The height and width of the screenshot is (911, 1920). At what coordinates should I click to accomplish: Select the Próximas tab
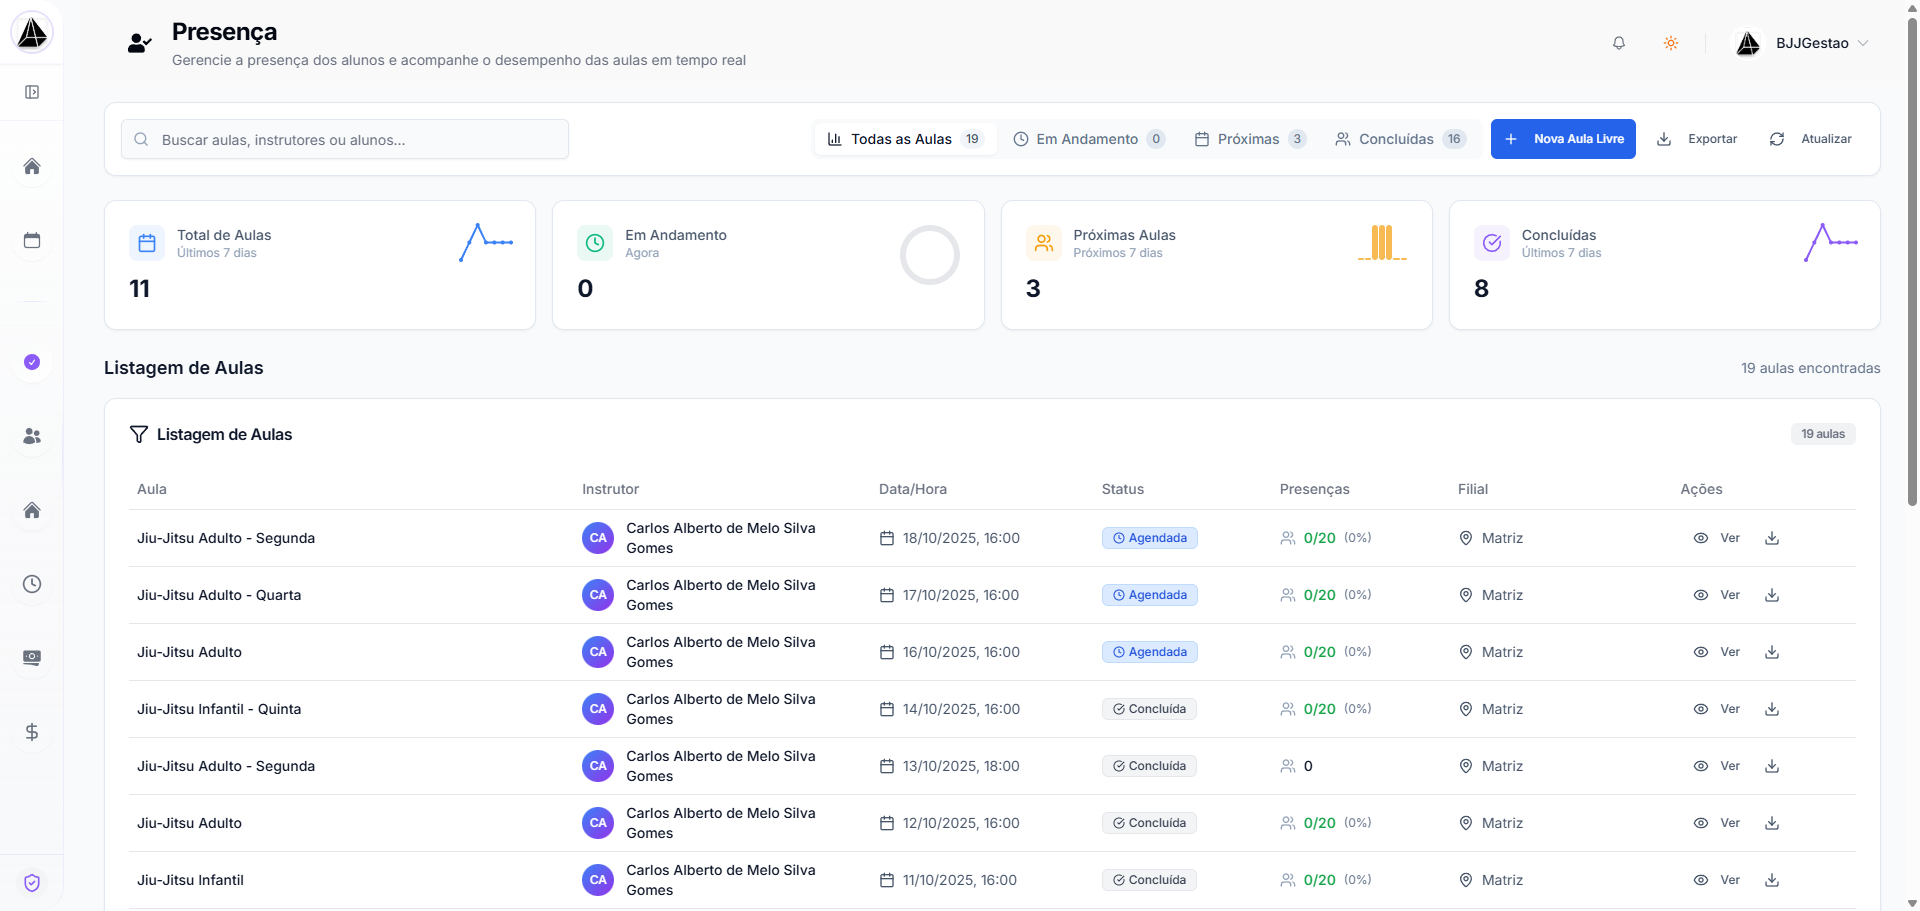tap(1250, 139)
